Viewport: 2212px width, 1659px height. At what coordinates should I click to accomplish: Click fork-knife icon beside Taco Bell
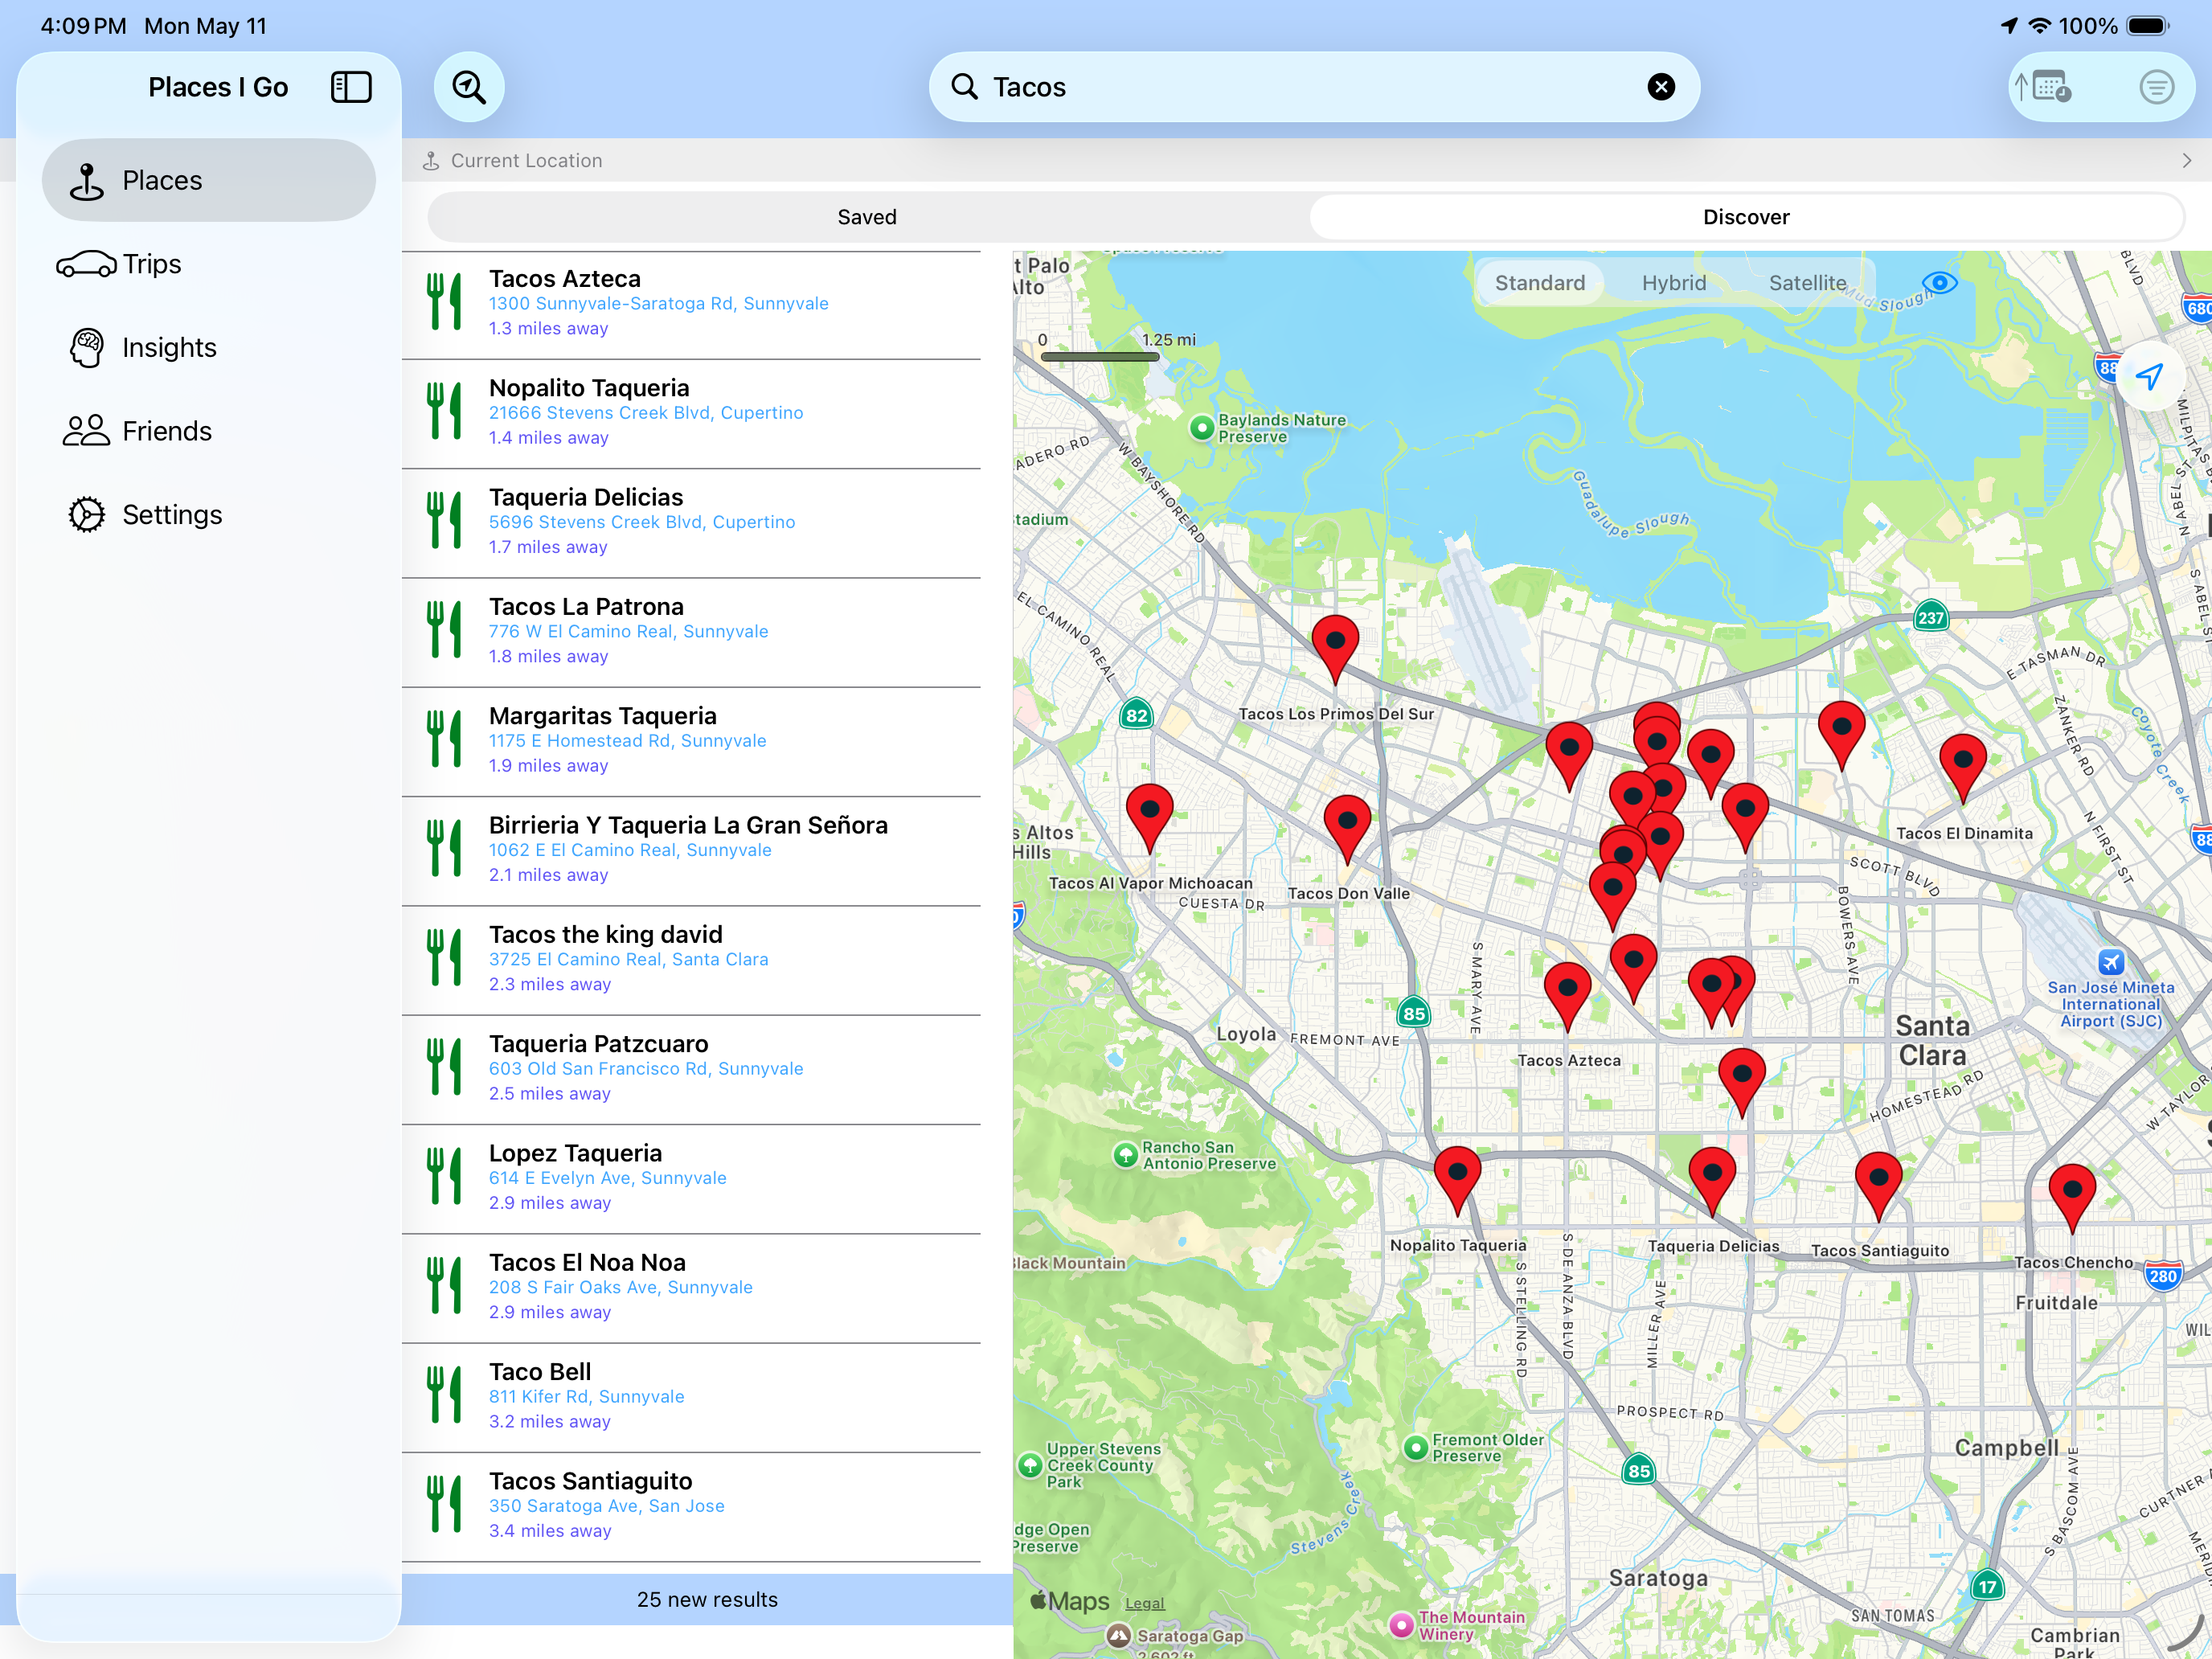pos(444,1395)
